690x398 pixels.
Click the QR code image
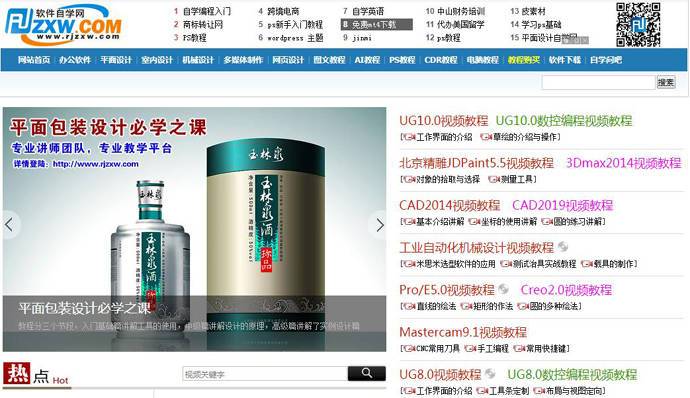coord(638,24)
